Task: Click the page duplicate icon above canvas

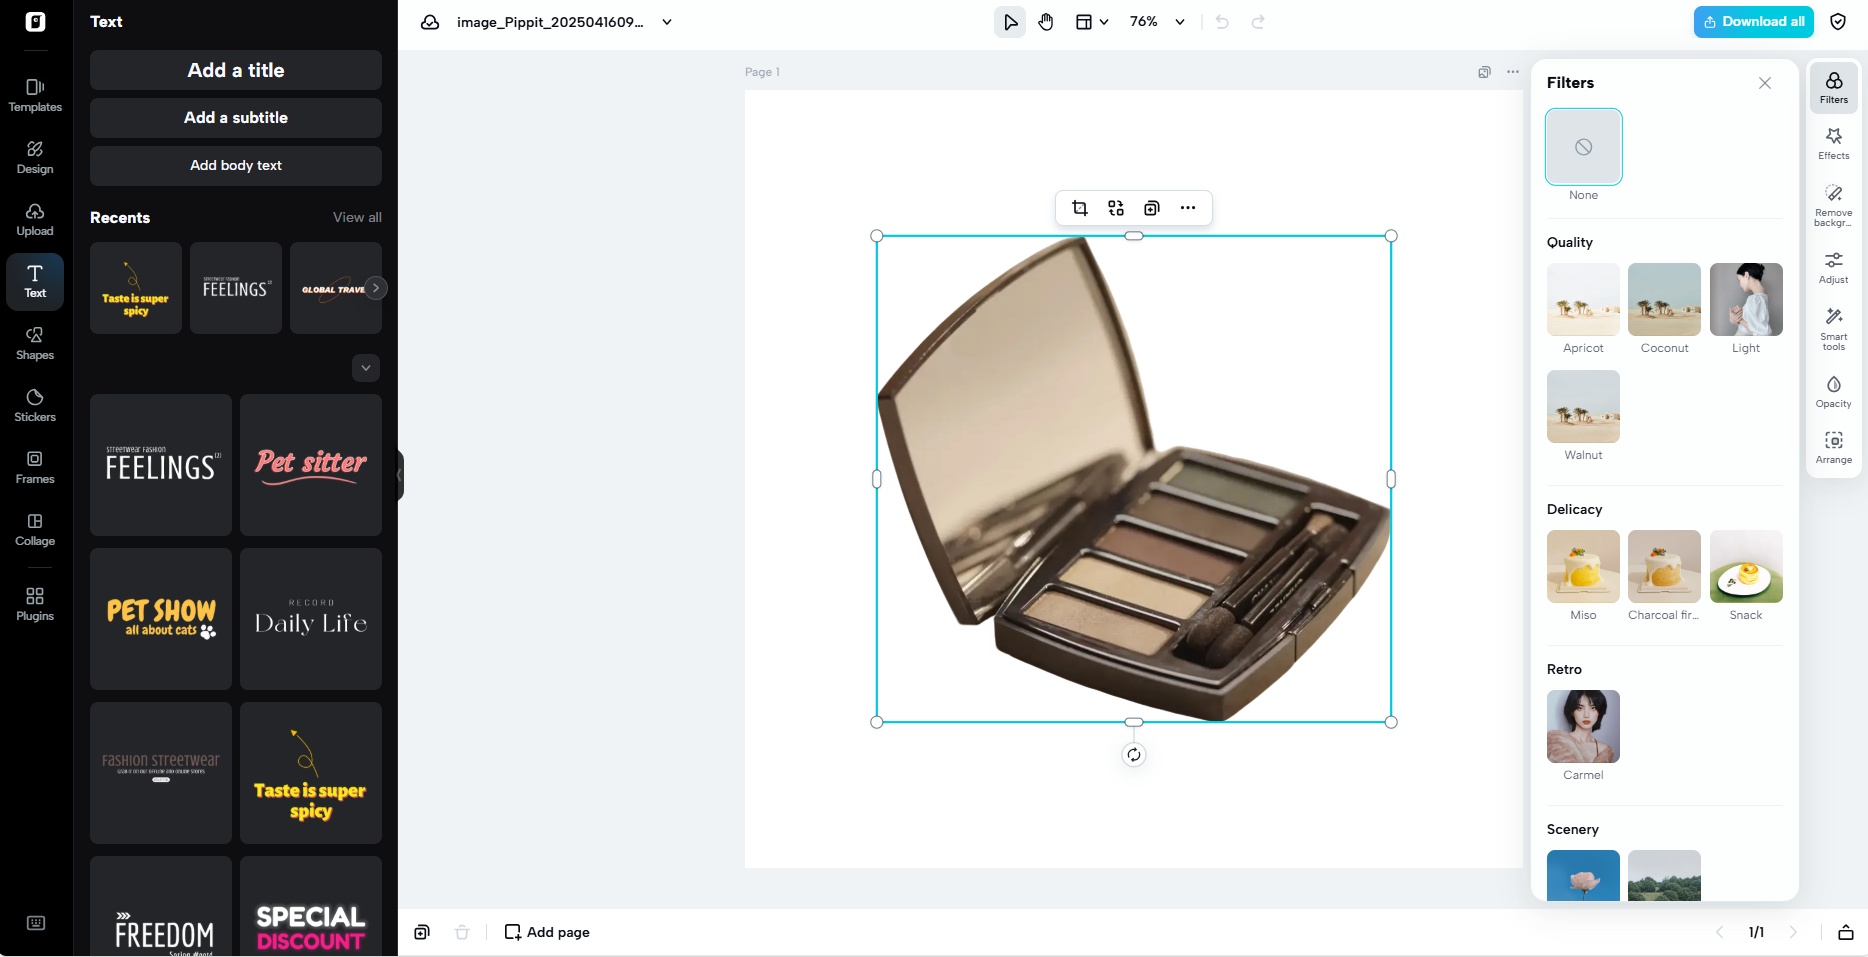Action: tap(1485, 72)
